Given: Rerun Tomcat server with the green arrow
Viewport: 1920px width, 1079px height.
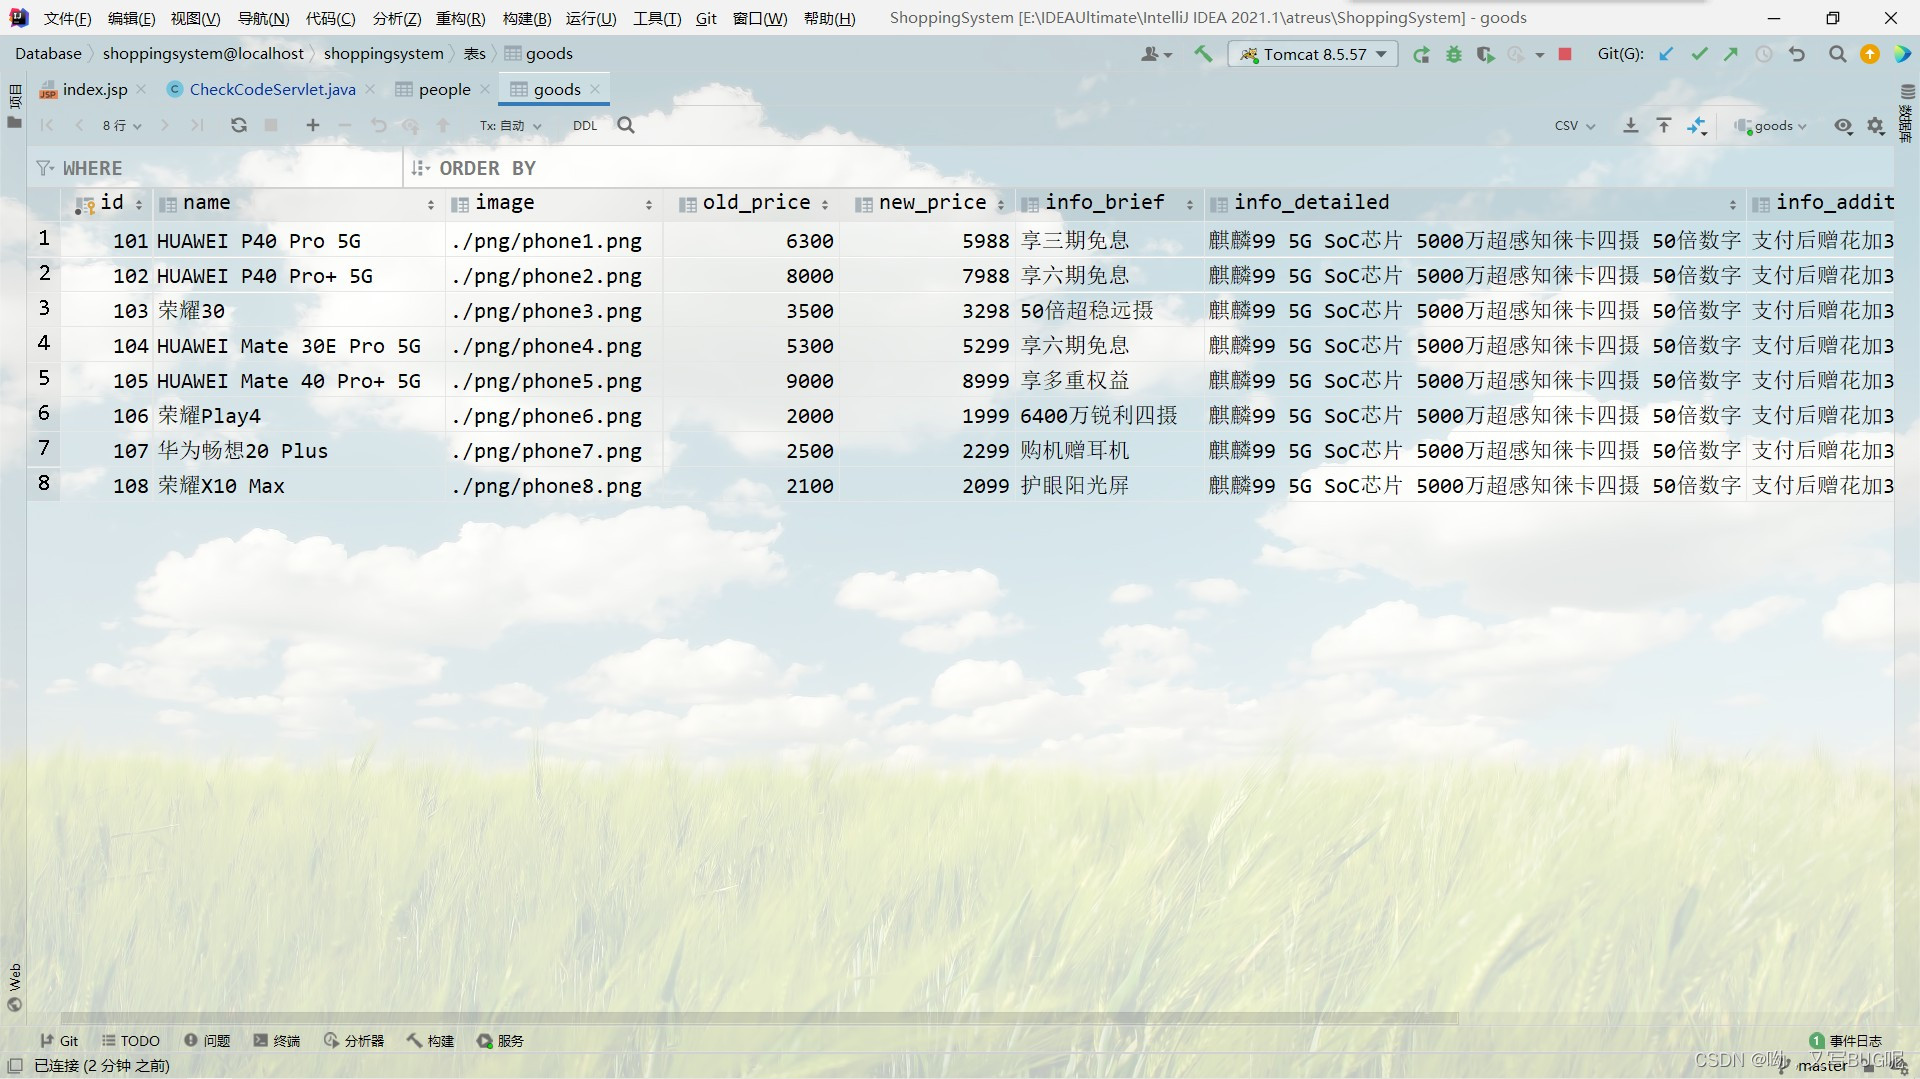Looking at the screenshot, I should click(1421, 55).
